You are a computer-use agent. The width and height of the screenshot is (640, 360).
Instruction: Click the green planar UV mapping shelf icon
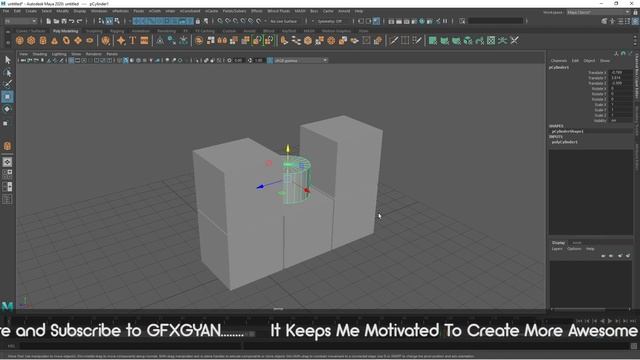[433, 40]
